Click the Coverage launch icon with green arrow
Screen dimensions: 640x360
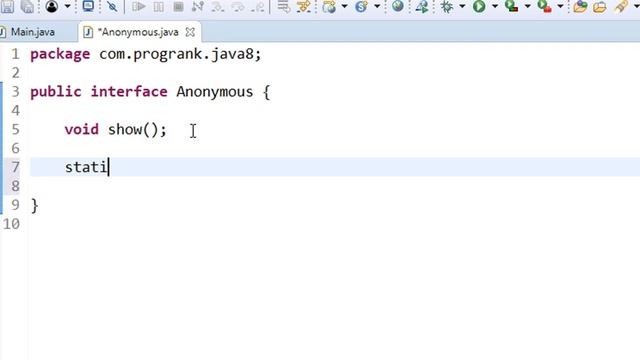(422, 6)
